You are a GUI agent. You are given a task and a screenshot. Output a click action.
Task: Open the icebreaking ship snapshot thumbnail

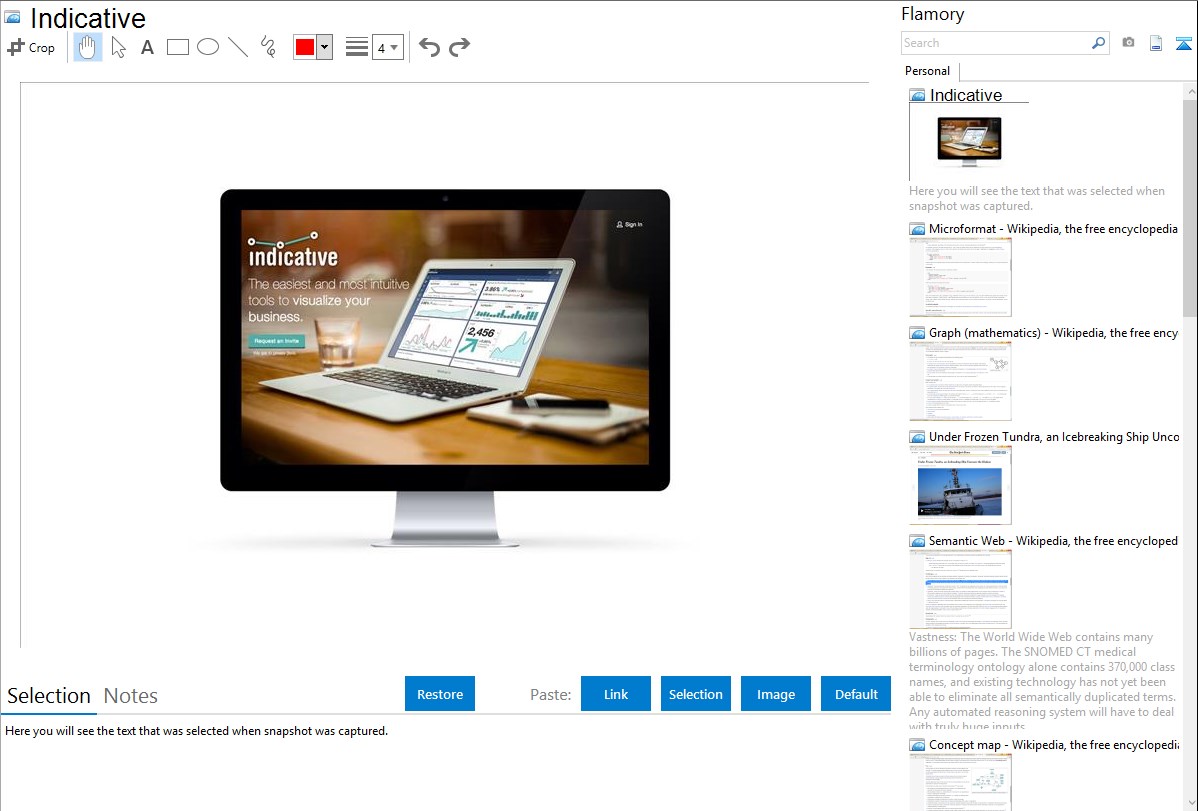tap(960, 485)
